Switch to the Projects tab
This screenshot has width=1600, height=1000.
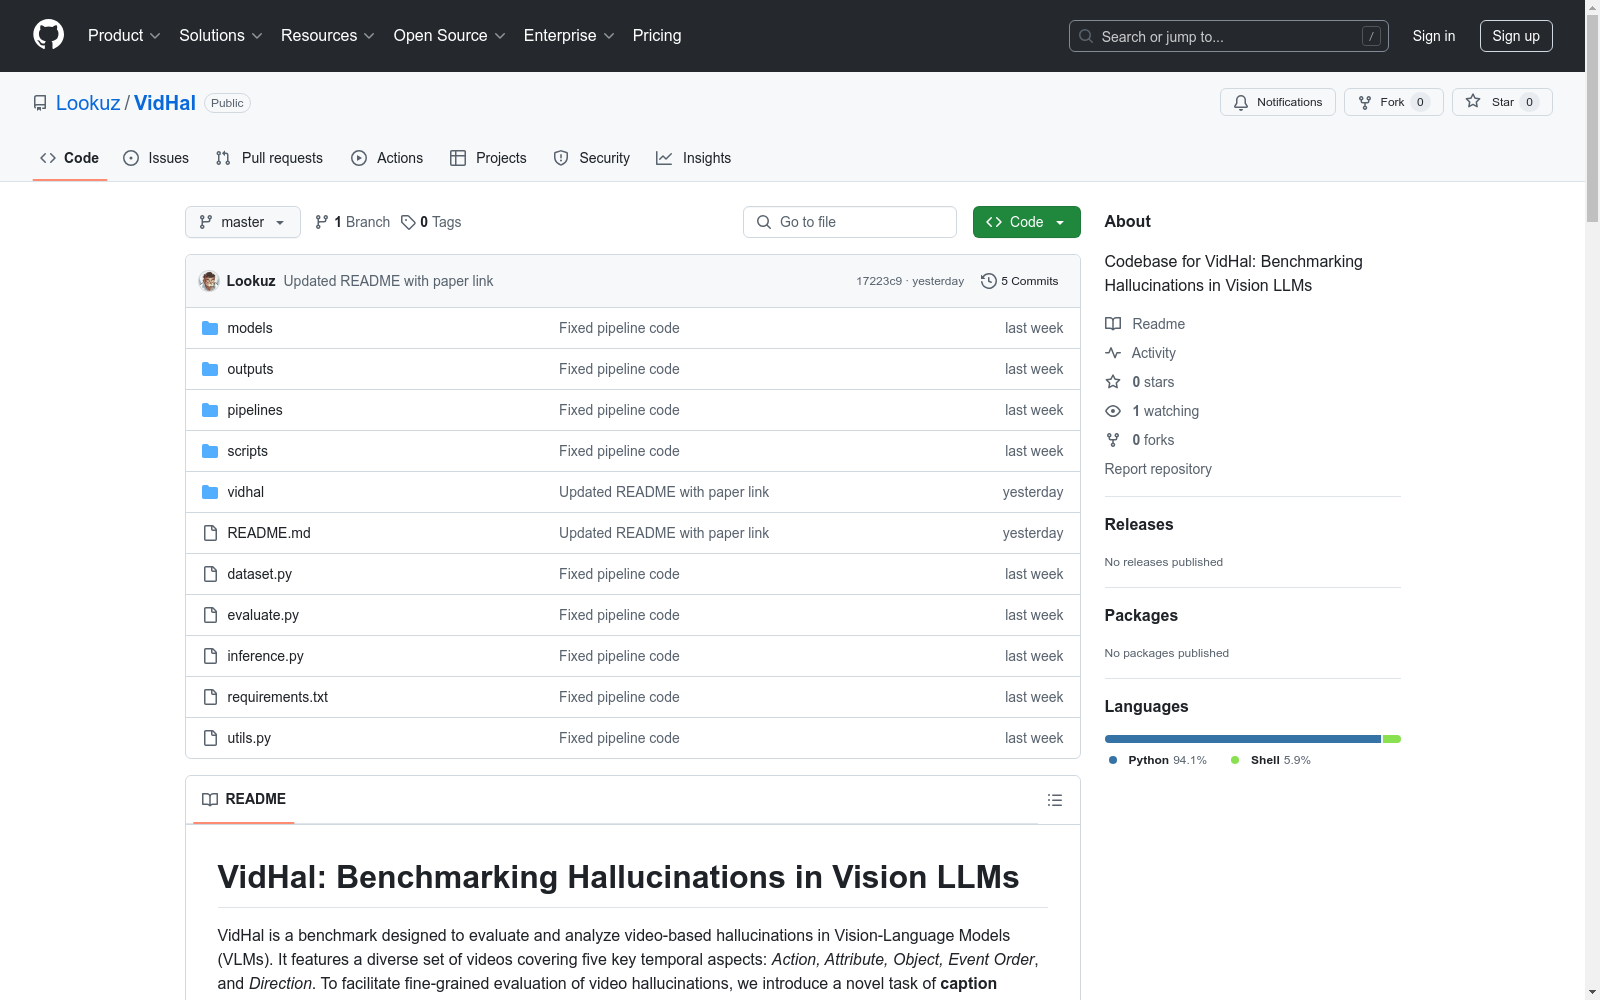(x=488, y=158)
